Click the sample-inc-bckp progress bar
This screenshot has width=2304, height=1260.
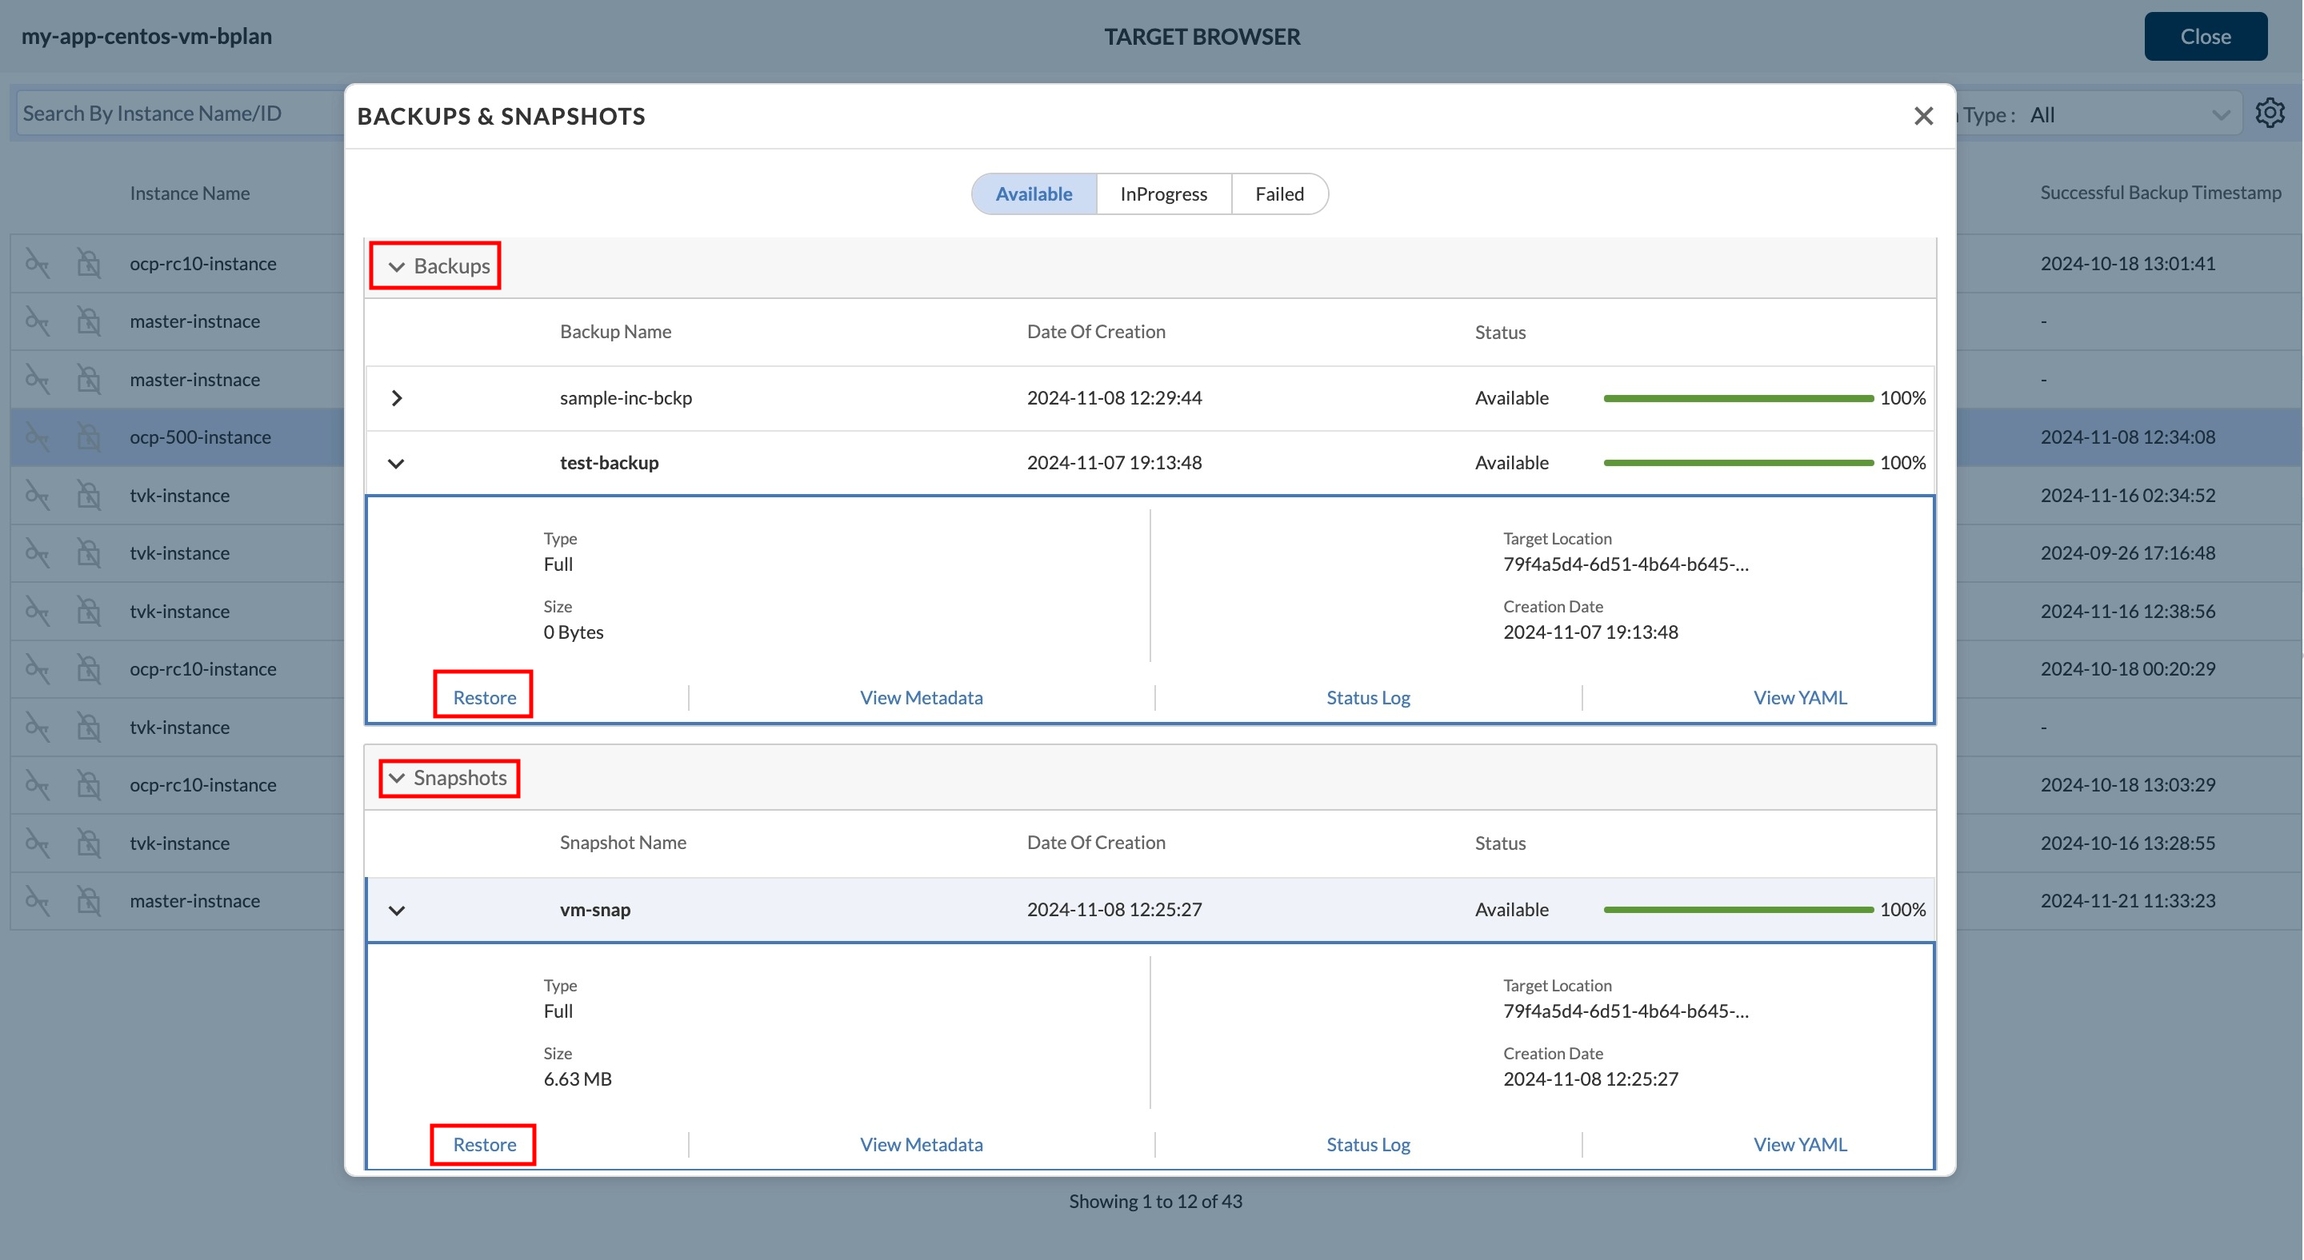pyautogui.click(x=1737, y=398)
